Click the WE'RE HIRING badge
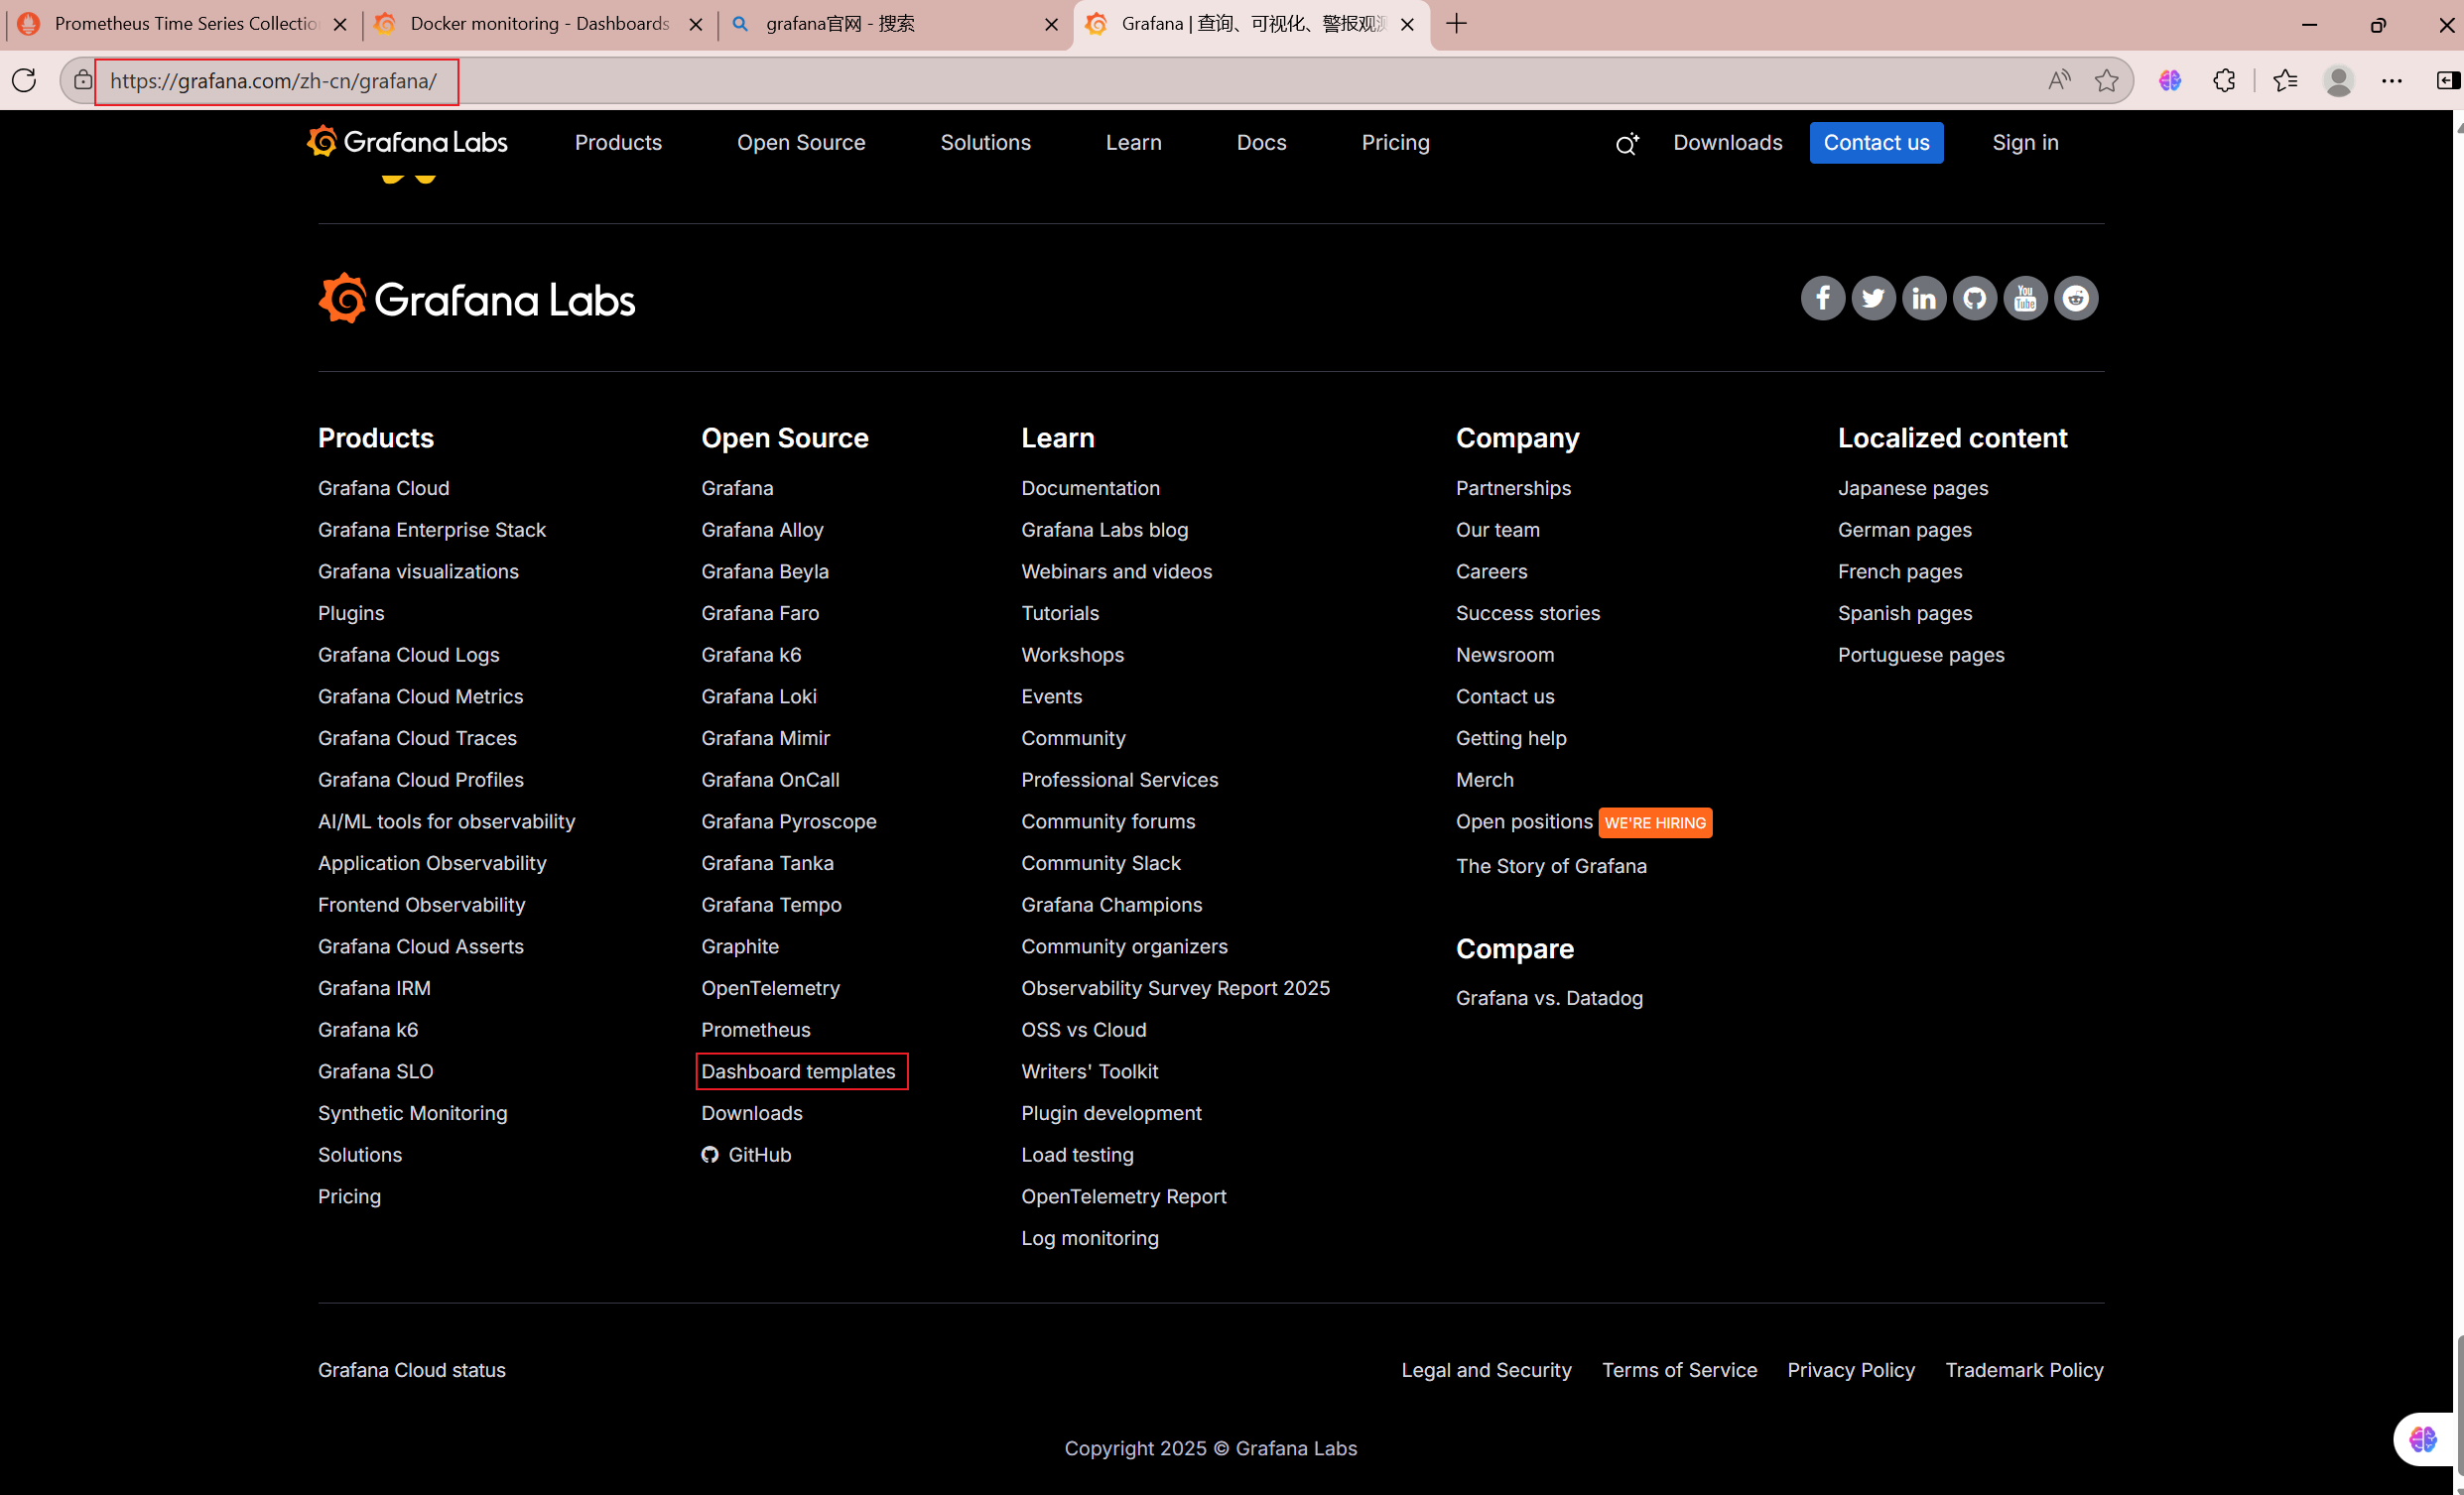Viewport: 2464px width, 1495px height. tap(1655, 822)
